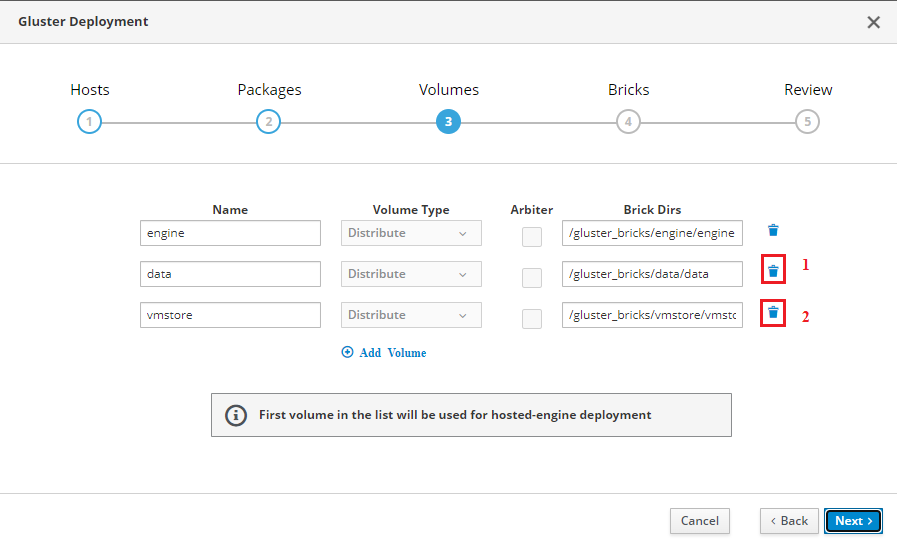
Task: Enable Arbiter checkbox for data volume
Action: [x=531, y=278]
